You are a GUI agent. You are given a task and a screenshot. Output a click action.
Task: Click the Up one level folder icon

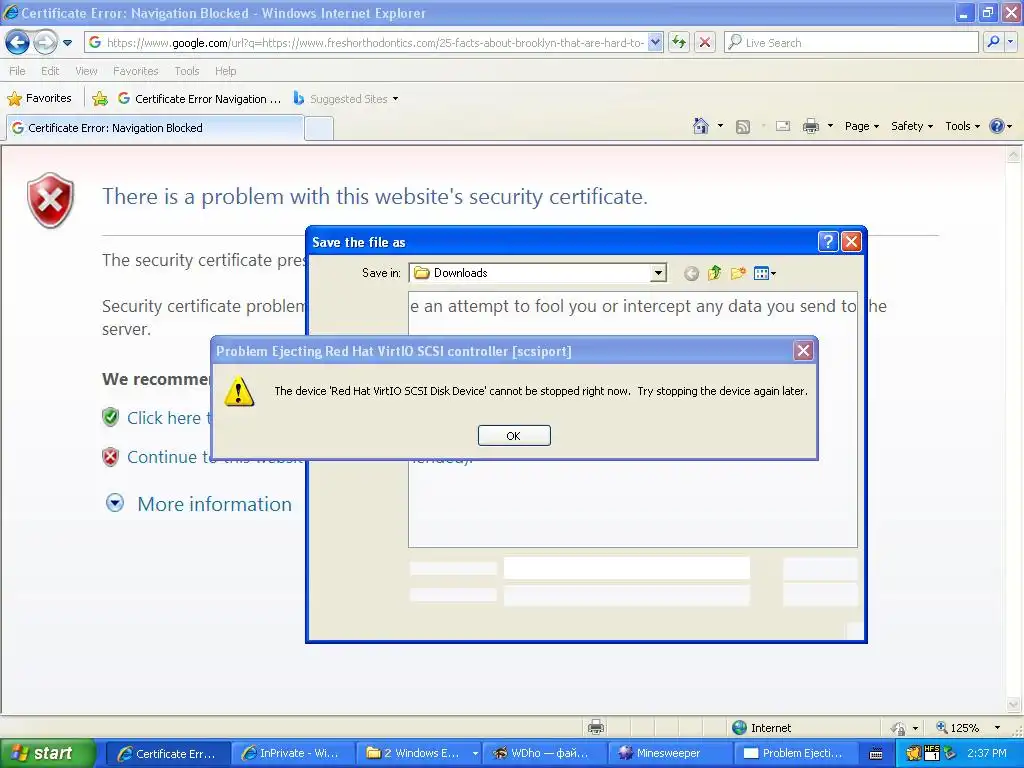point(714,273)
